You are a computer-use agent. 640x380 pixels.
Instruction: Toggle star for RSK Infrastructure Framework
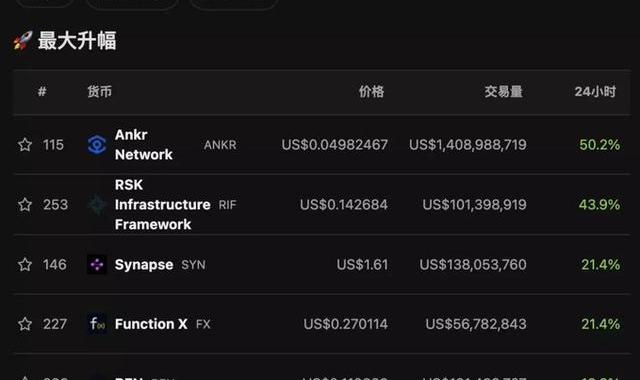coord(25,204)
